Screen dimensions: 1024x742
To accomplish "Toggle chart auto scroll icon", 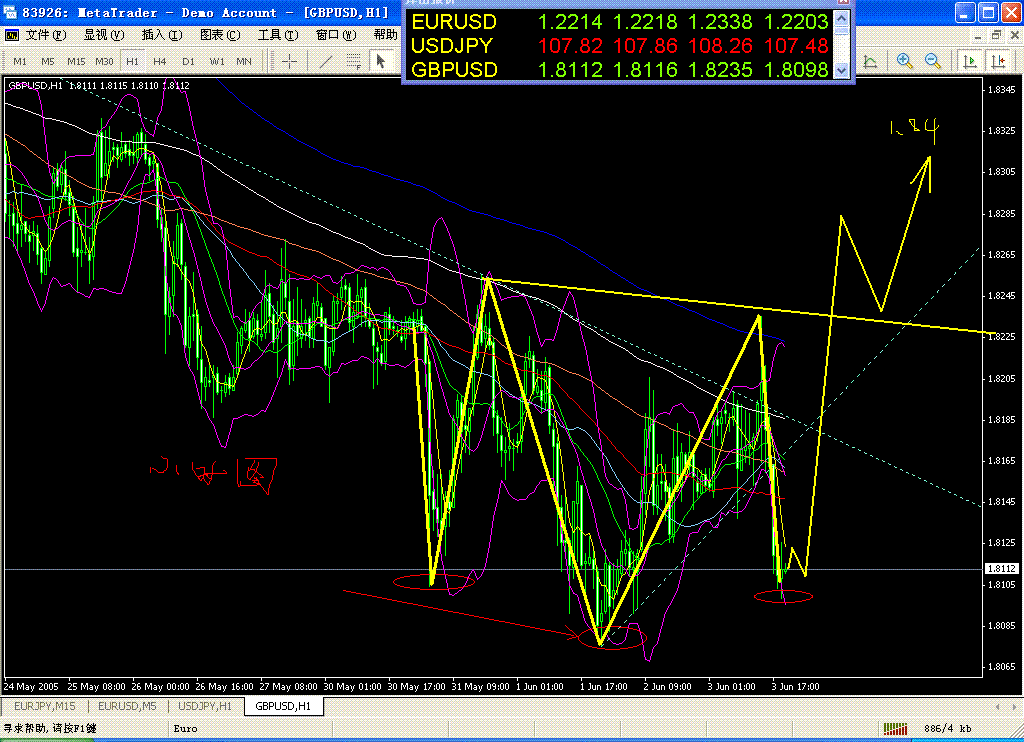I will (970, 61).
